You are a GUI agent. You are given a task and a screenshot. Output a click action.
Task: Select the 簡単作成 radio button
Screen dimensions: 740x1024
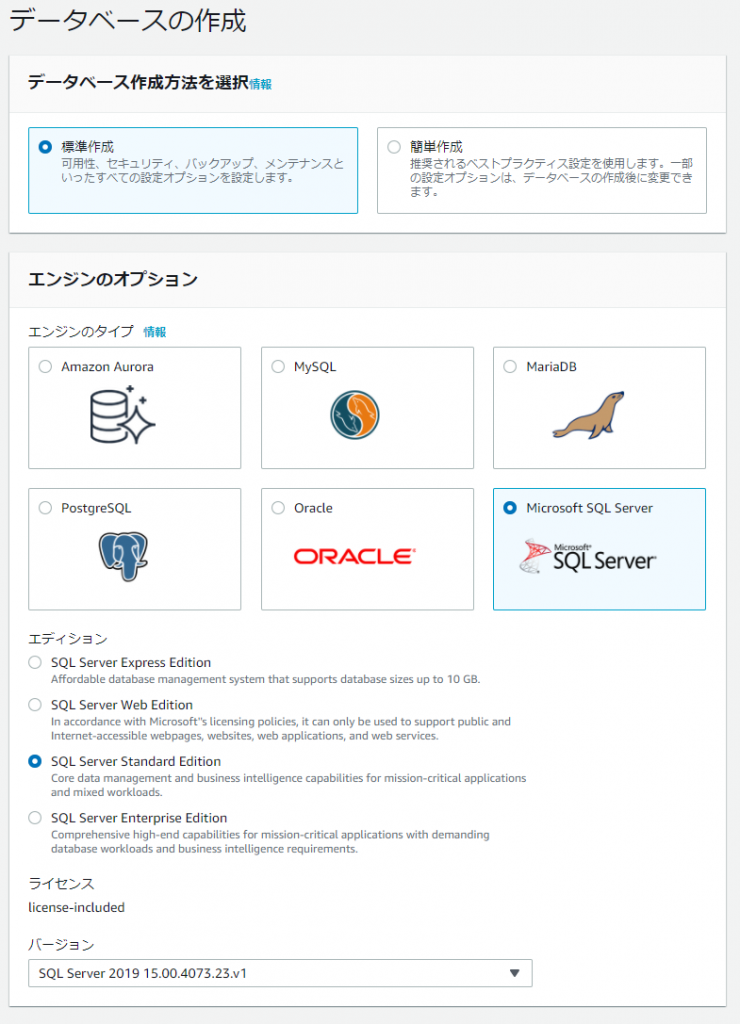[x=394, y=147]
